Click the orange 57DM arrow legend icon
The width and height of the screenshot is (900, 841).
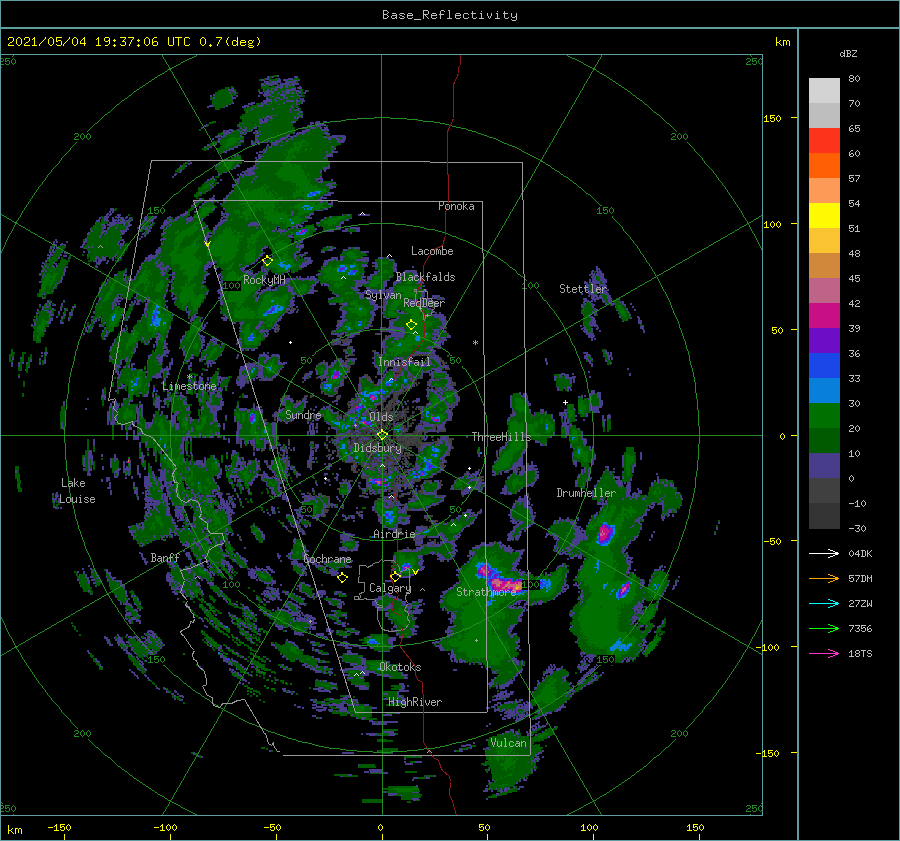point(824,579)
